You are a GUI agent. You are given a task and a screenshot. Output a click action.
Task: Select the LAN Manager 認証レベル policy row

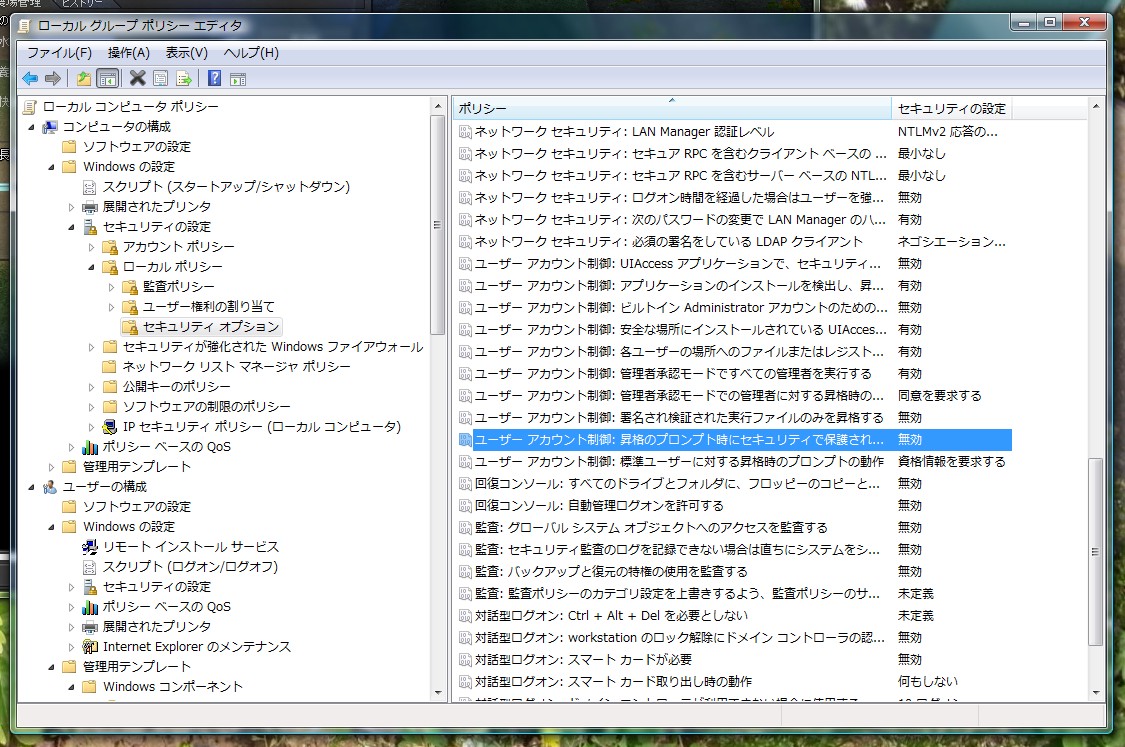click(623, 132)
